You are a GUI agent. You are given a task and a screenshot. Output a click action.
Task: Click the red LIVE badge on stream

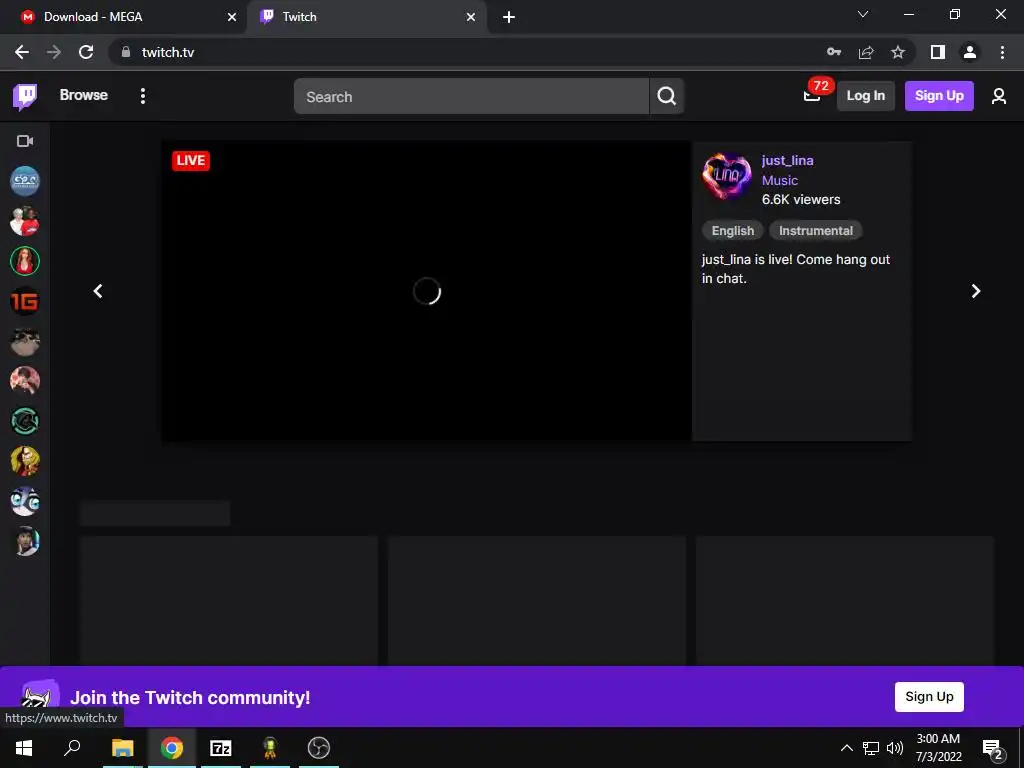point(191,161)
